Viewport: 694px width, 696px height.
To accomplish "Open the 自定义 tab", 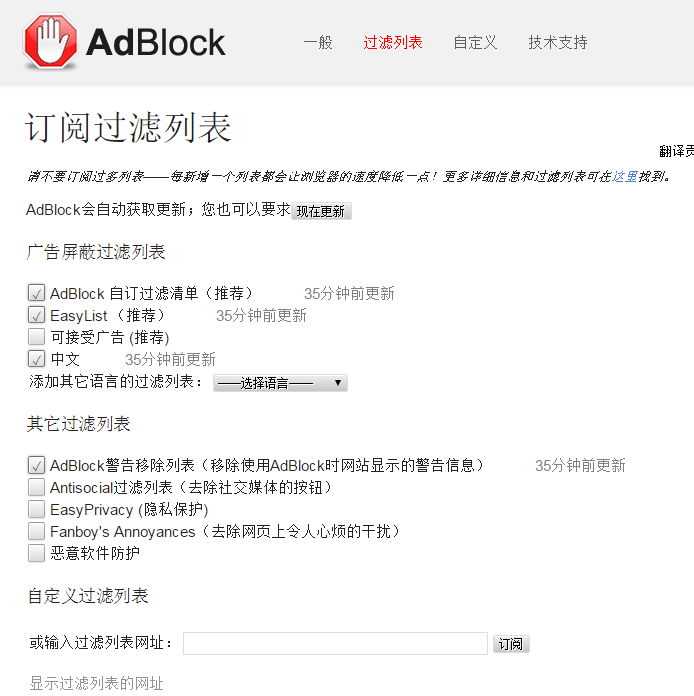I will click(x=475, y=43).
